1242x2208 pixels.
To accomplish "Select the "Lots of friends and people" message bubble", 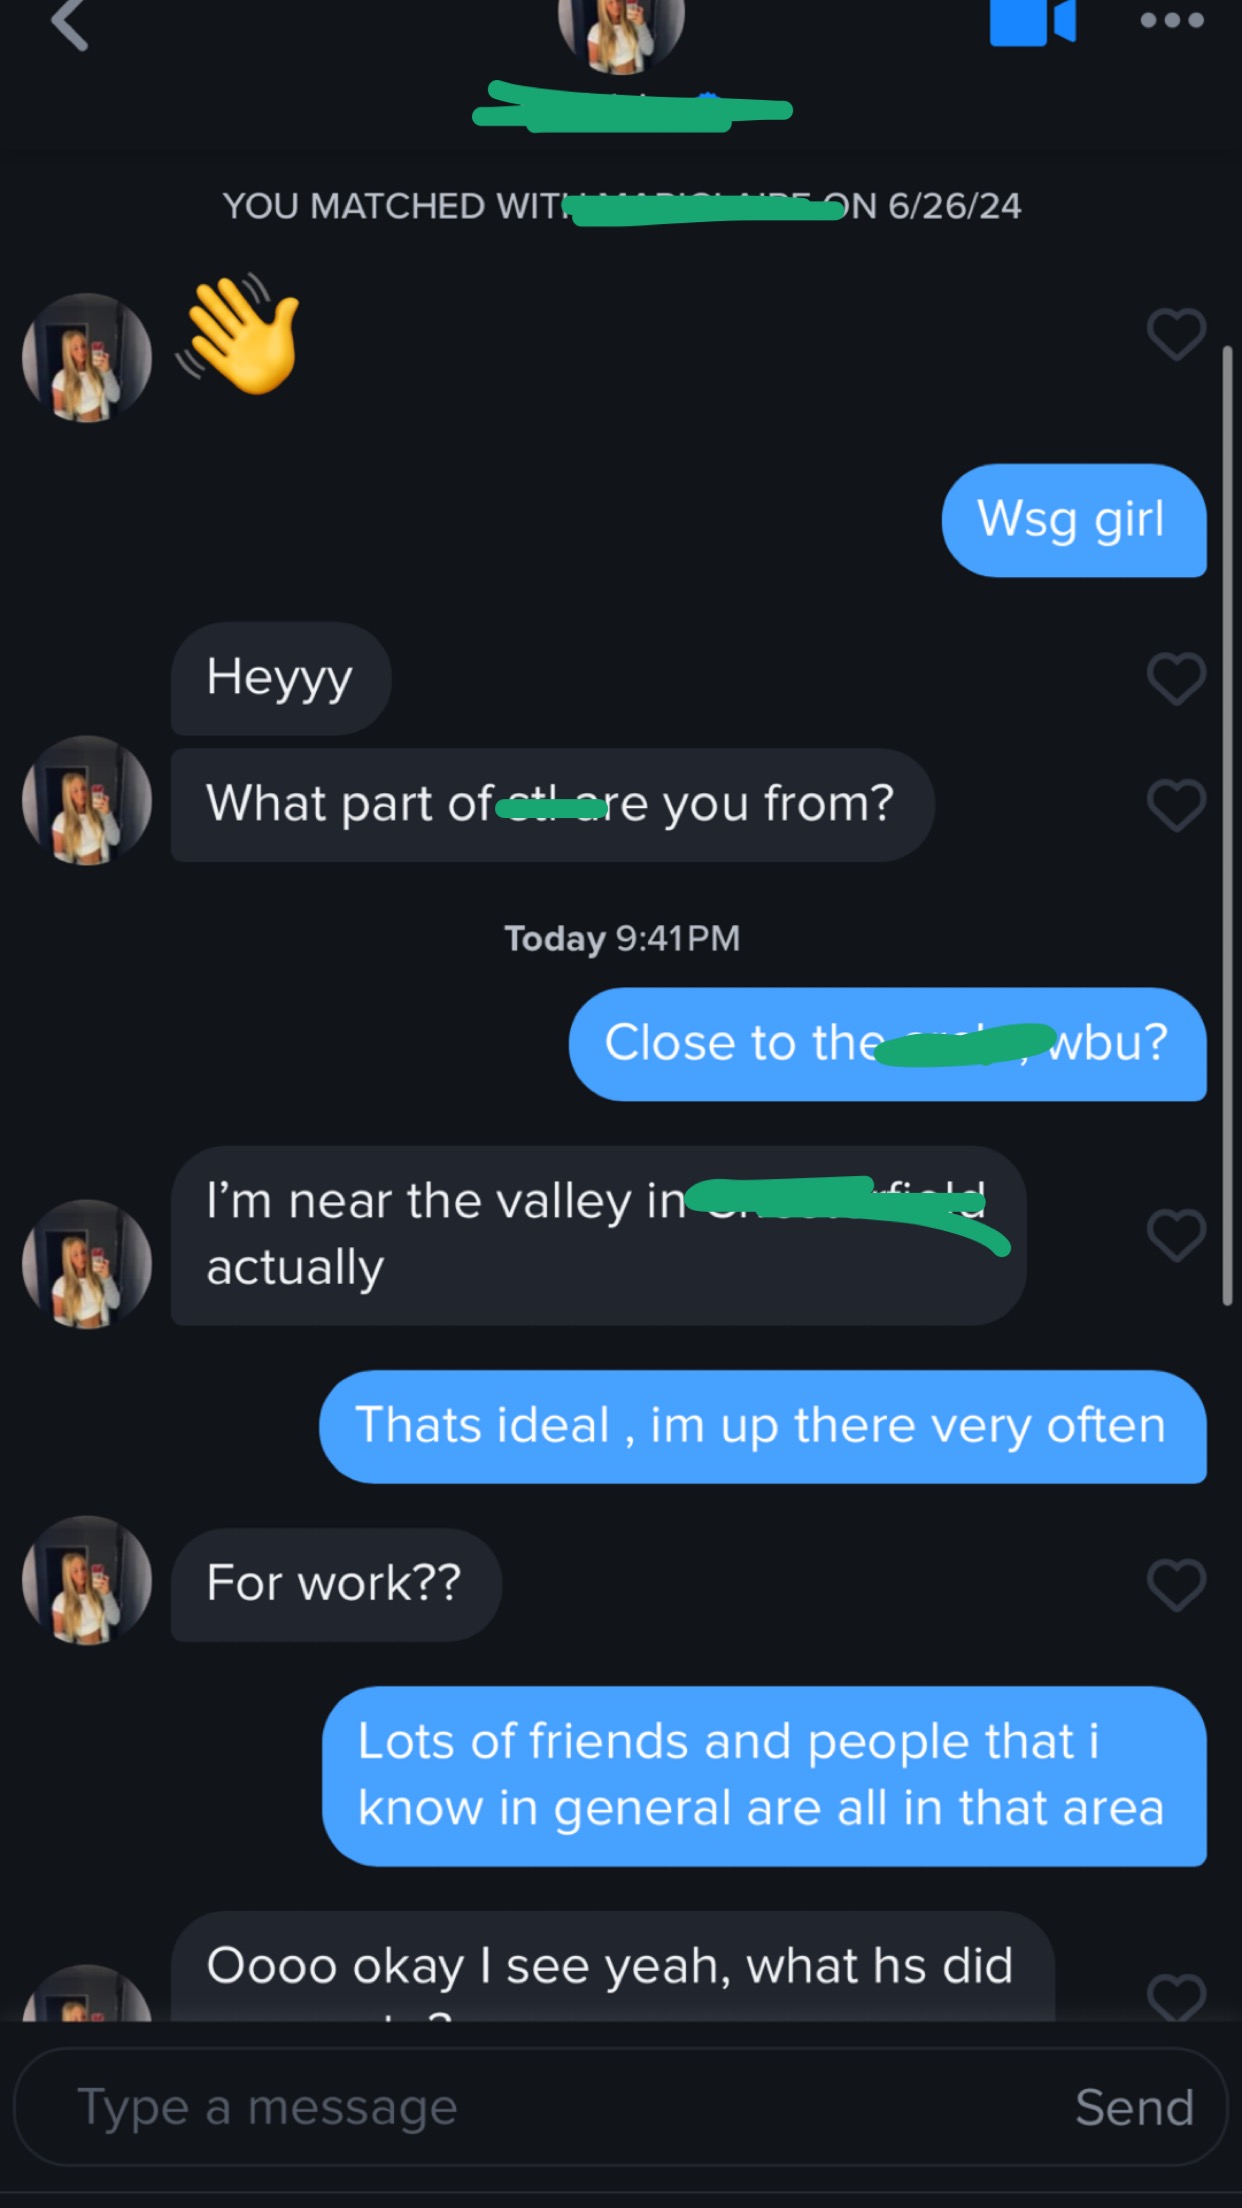I will 765,1776.
